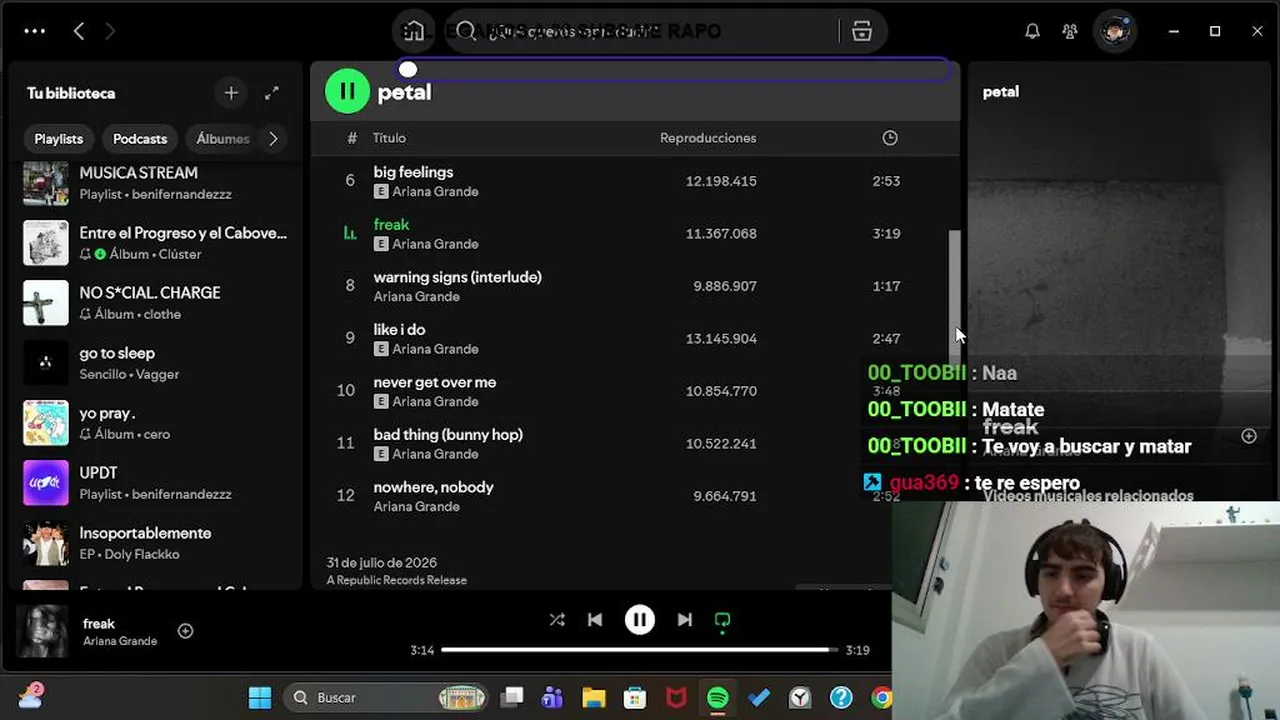Image resolution: width=1280 pixels, height=720 pixels.
Task: Open freak title in now-playing bar
Action: click(99, 624)
